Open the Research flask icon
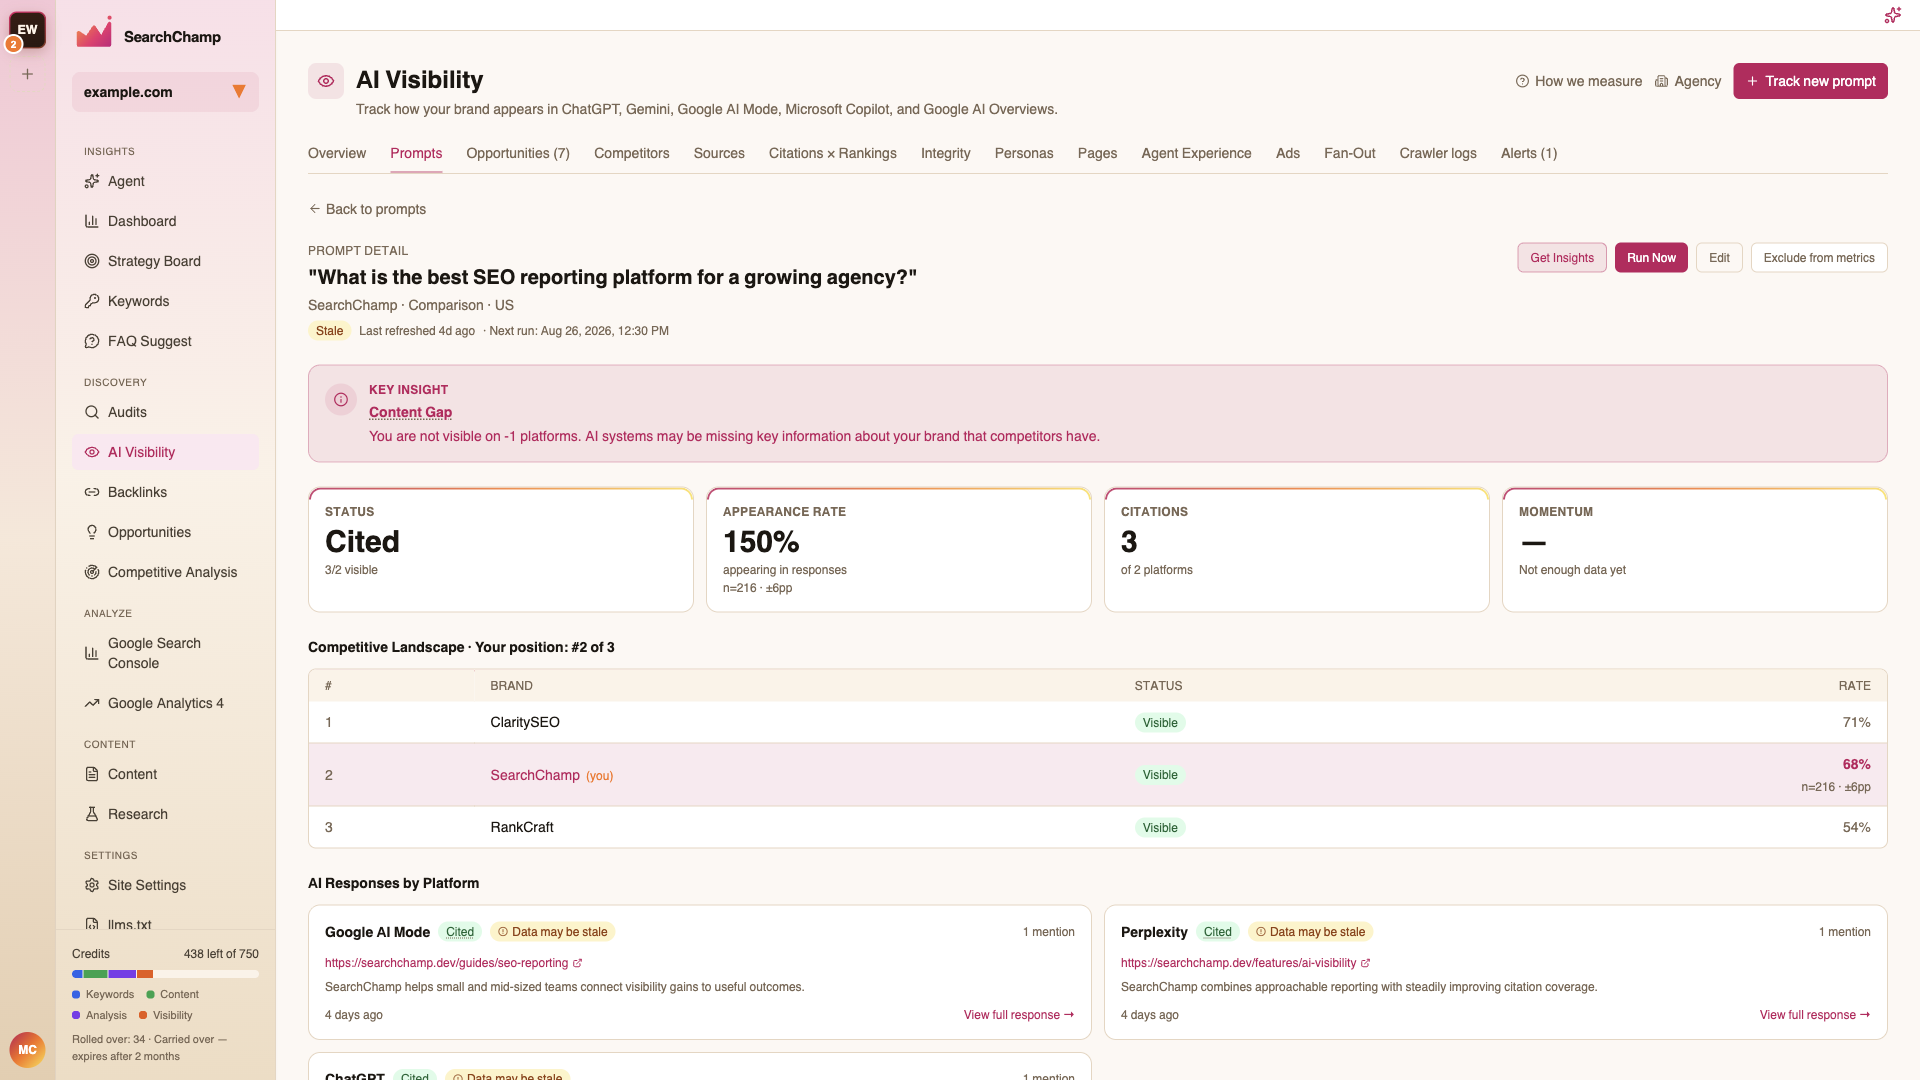 point(92,814)
